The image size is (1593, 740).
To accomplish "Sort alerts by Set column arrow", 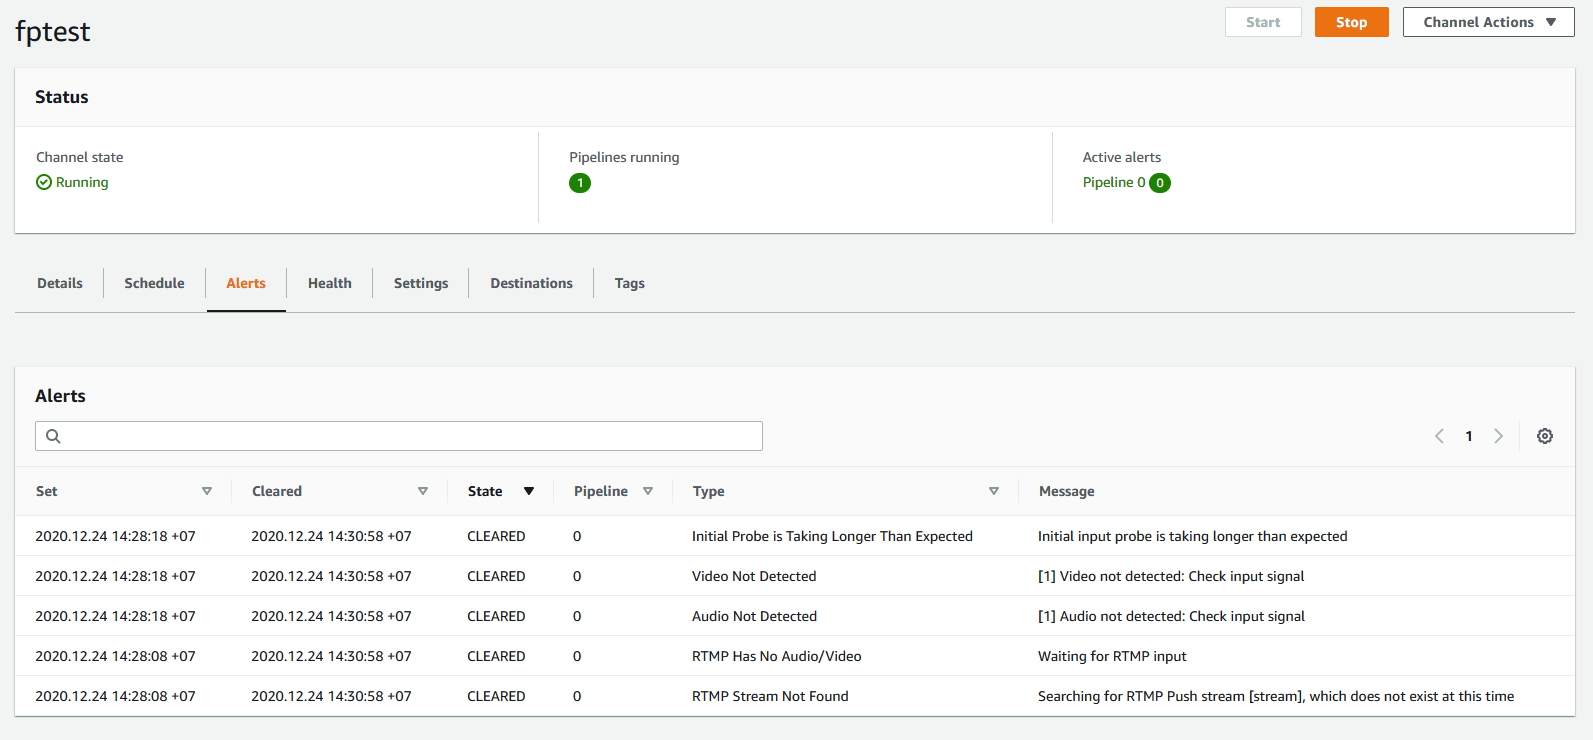I will [x=207, y=491].
